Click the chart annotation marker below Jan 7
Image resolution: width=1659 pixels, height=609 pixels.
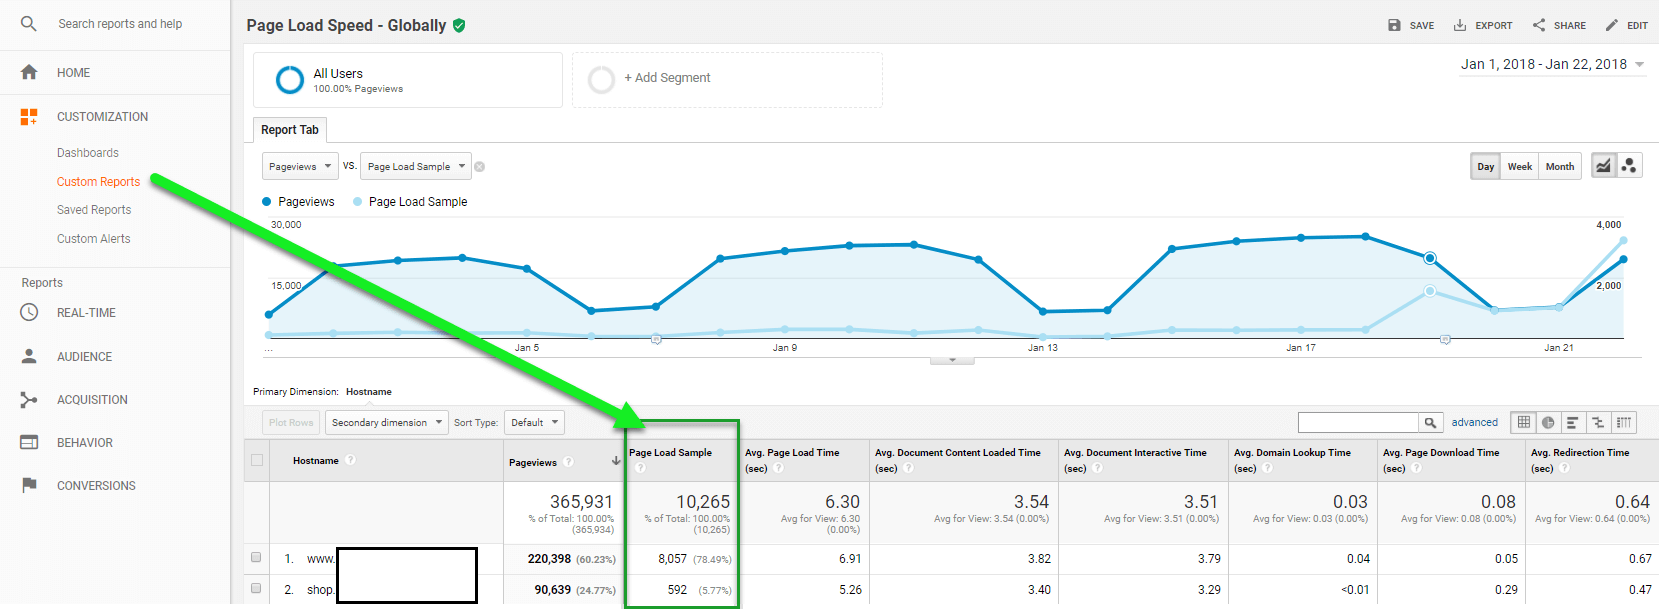click(656, 340)
